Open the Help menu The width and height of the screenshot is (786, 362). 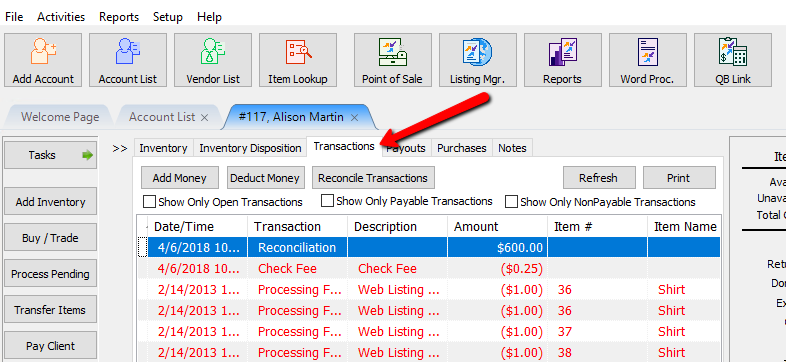[209, 17]
